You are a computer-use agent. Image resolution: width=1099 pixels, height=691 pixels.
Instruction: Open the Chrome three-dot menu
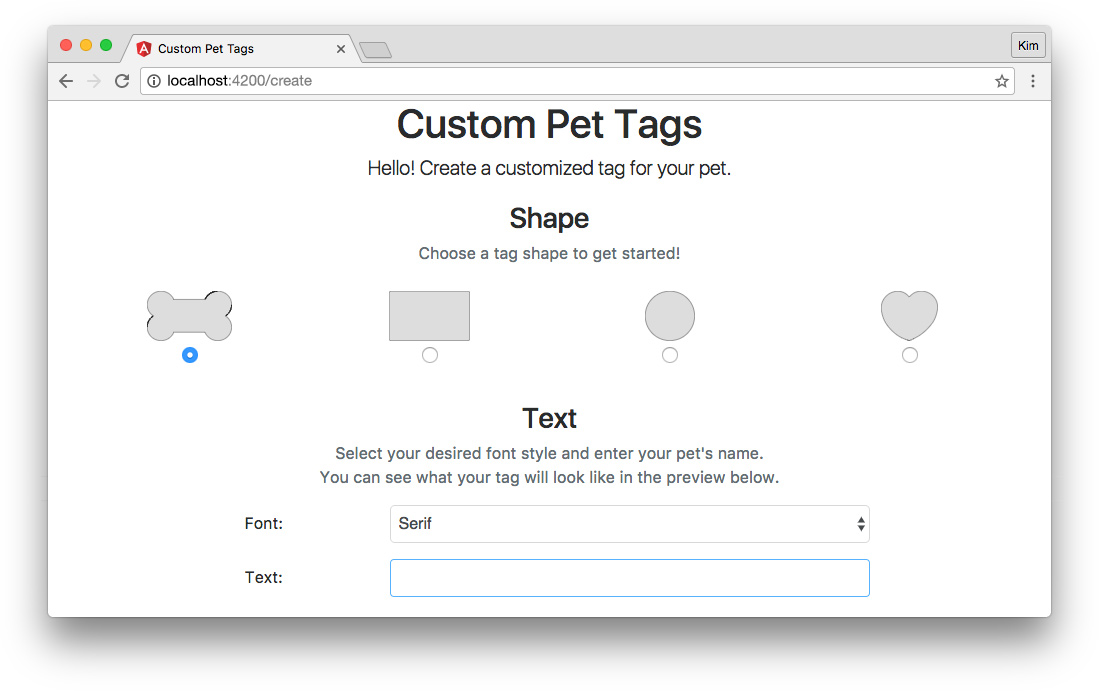pyautogui.click(x=1032, y=81)
